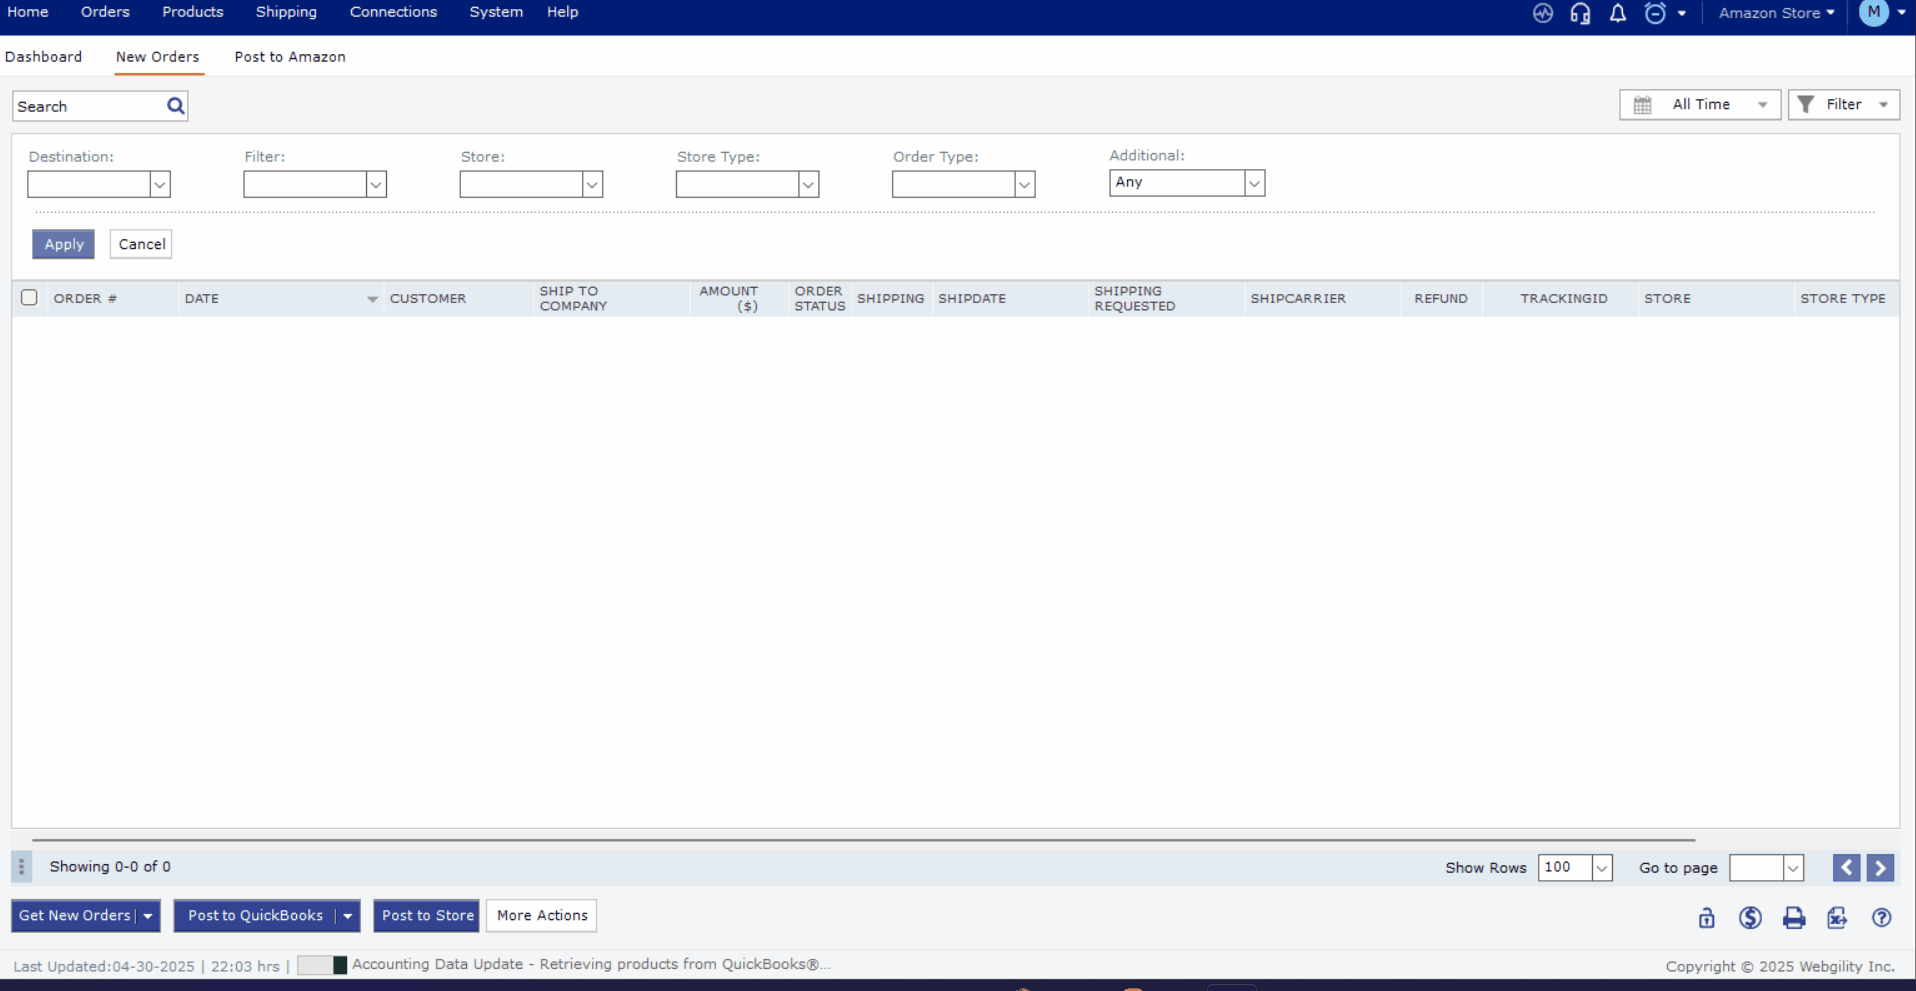Click the Search input field
This screenshot has height=991, width=1916.
click(x=88, y=106)
